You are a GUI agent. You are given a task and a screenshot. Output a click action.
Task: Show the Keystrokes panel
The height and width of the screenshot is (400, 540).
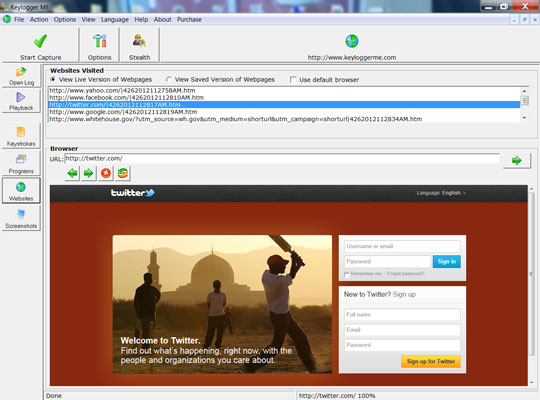(21, 136)
